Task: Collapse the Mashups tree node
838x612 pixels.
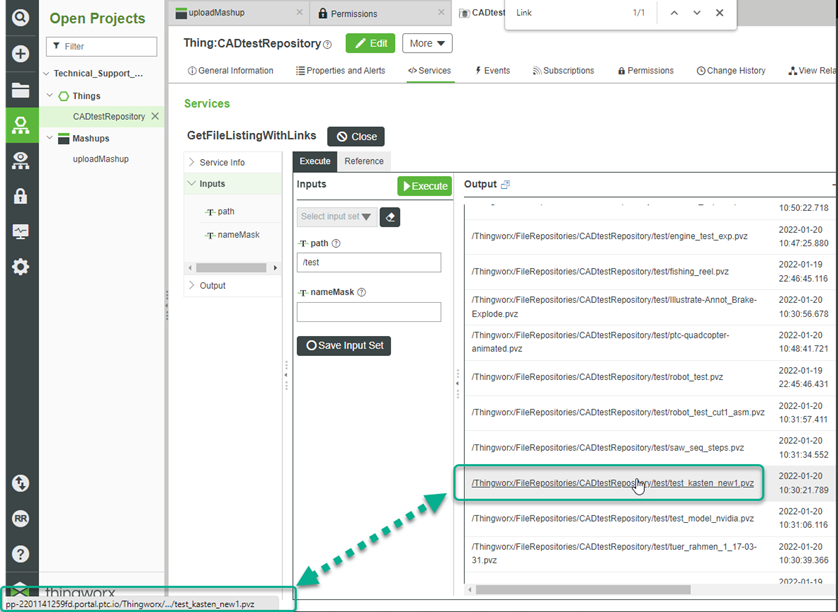Action: [x=50, y=138]
